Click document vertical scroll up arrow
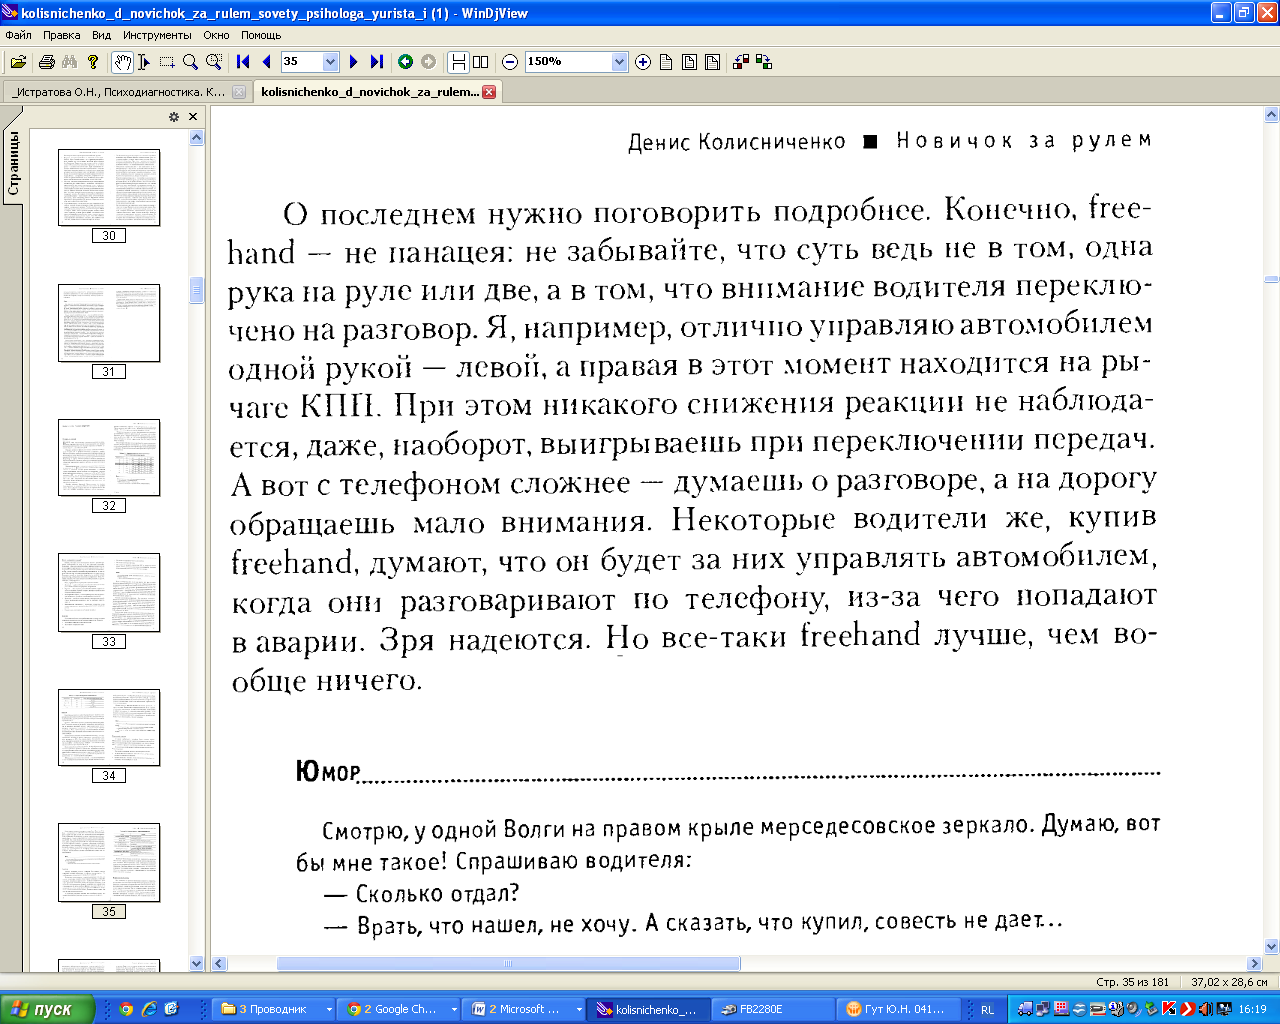Viewport: 1280px width, 1024px height. point(1271,116)
